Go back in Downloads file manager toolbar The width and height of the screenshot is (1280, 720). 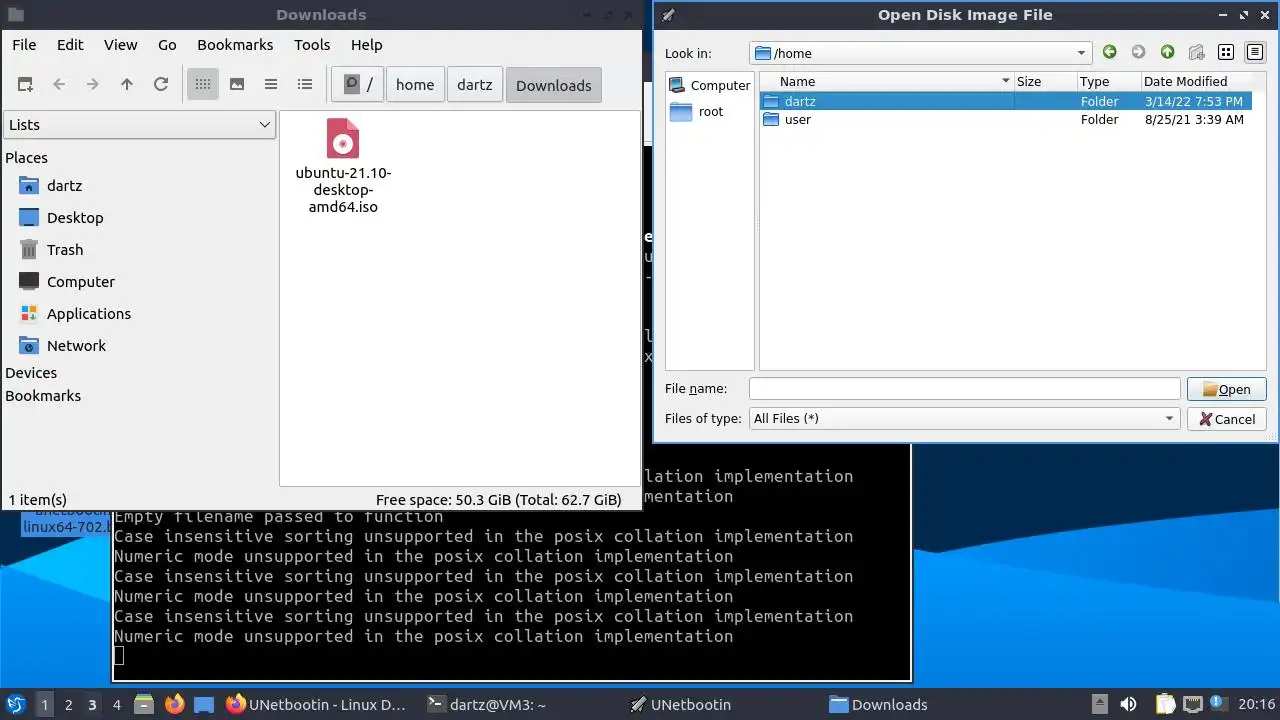pos(59,85)
